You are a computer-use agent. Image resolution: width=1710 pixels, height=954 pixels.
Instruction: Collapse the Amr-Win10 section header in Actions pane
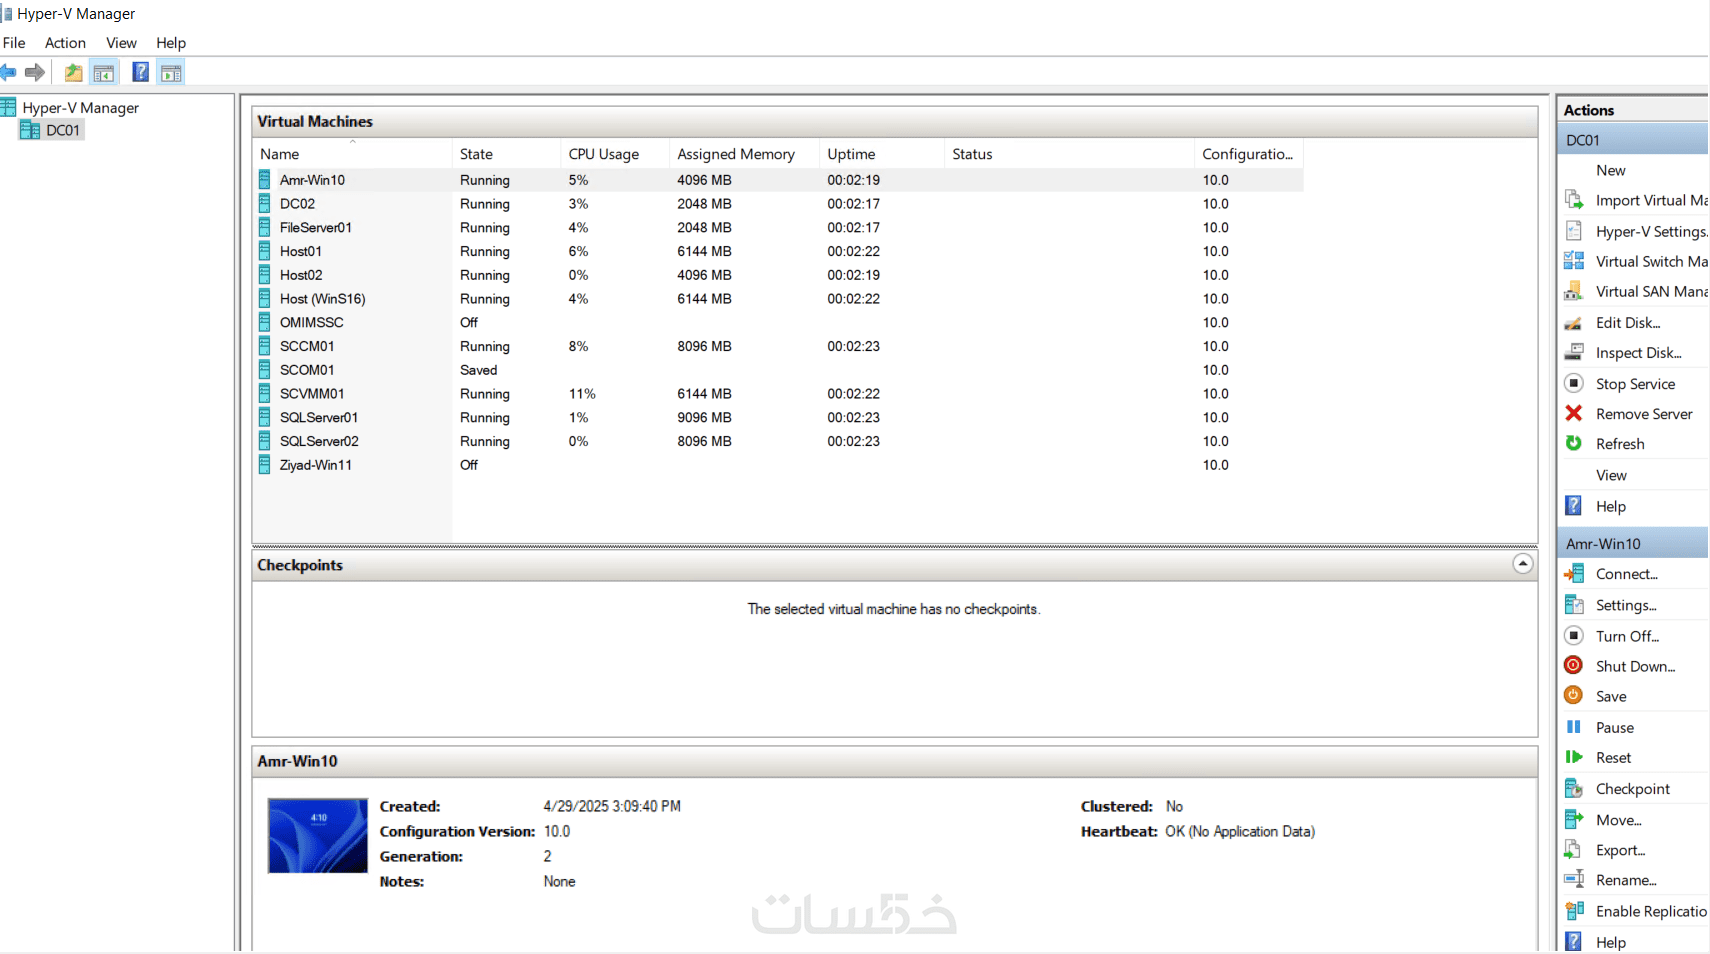(1633, 543)
